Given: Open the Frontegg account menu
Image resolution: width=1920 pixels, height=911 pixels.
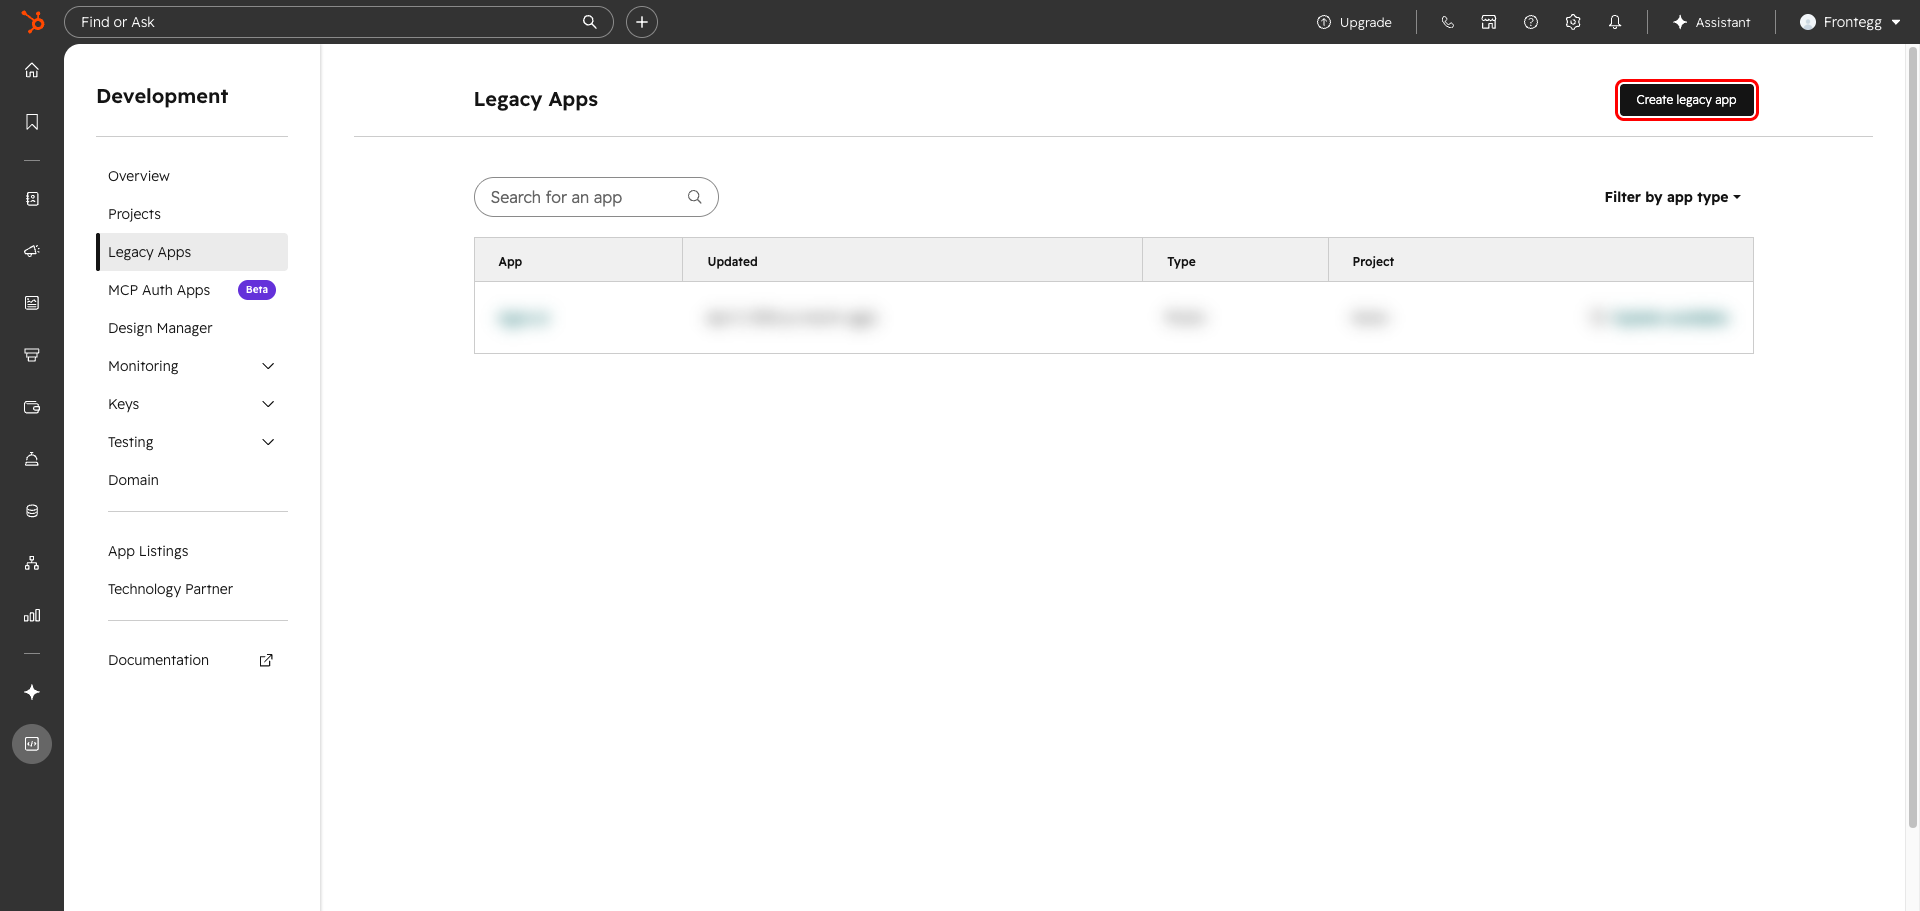Looking at the screenshot, I should 1850,22.
